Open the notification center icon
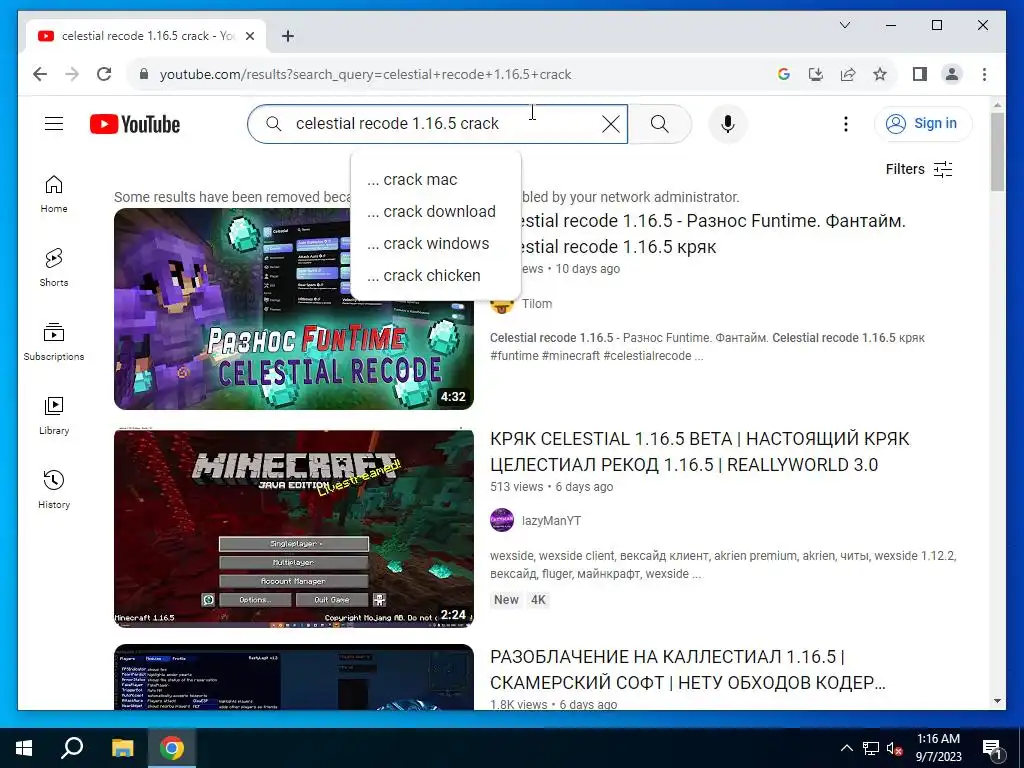This screenshot has width=1024, height=768. 993,748
